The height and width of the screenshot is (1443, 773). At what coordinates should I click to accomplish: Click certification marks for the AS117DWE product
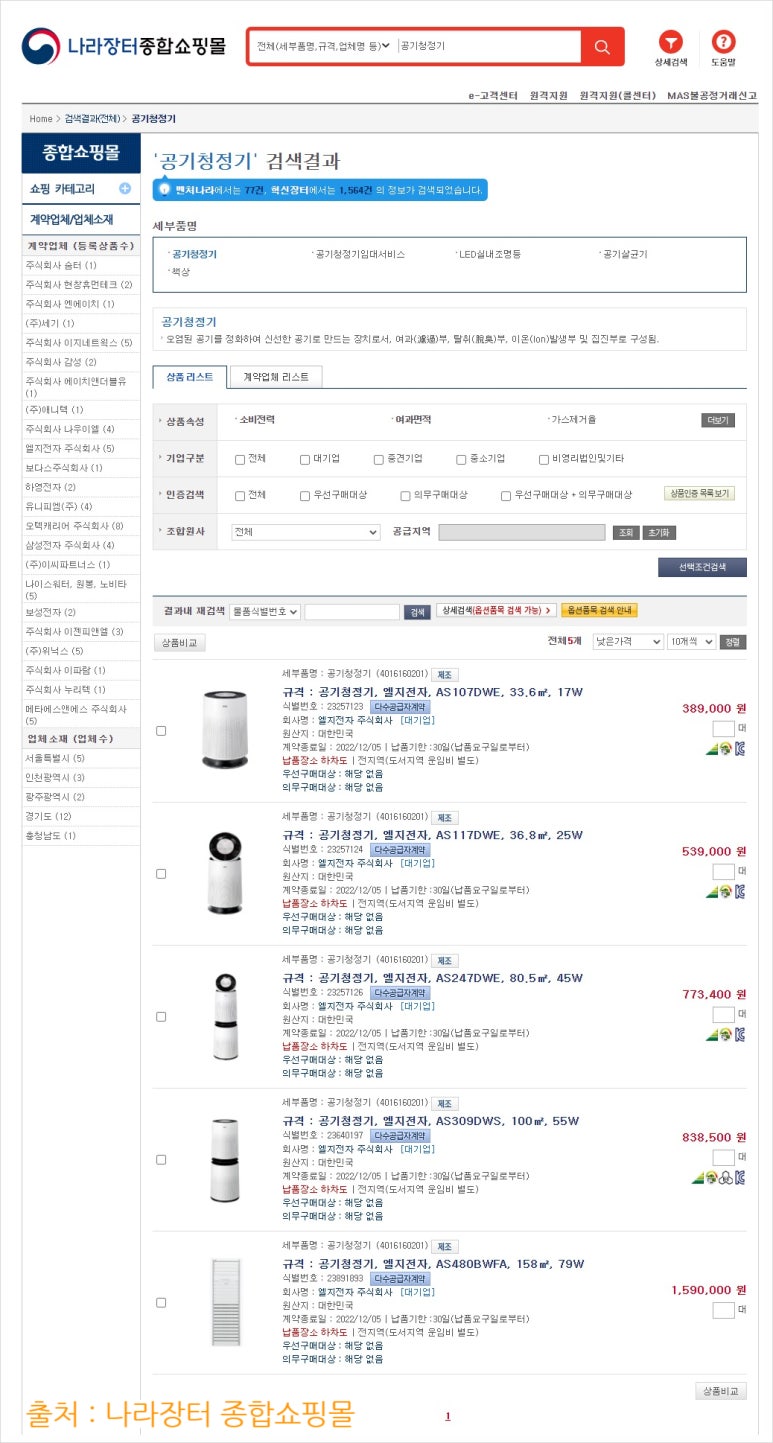[x=726, y=892]
